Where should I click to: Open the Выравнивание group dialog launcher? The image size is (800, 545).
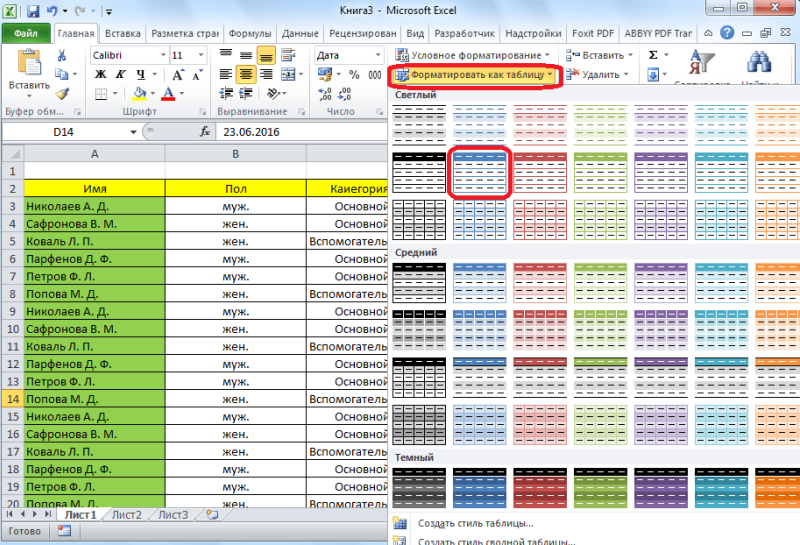pos(302,111)
